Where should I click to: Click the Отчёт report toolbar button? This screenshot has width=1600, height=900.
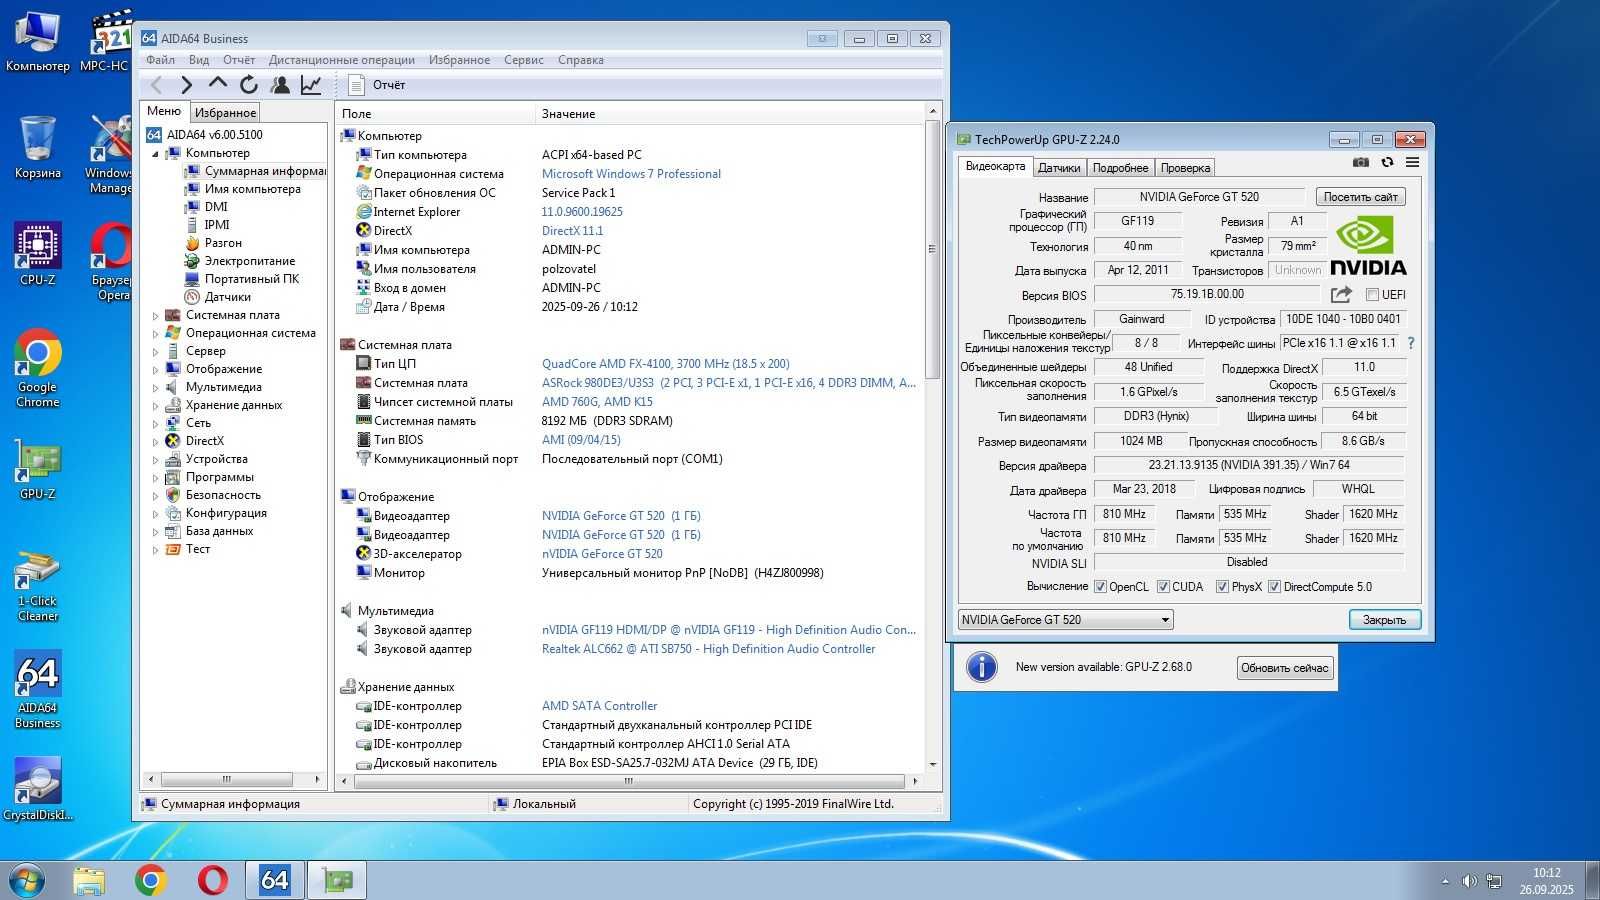click(377, 85)
